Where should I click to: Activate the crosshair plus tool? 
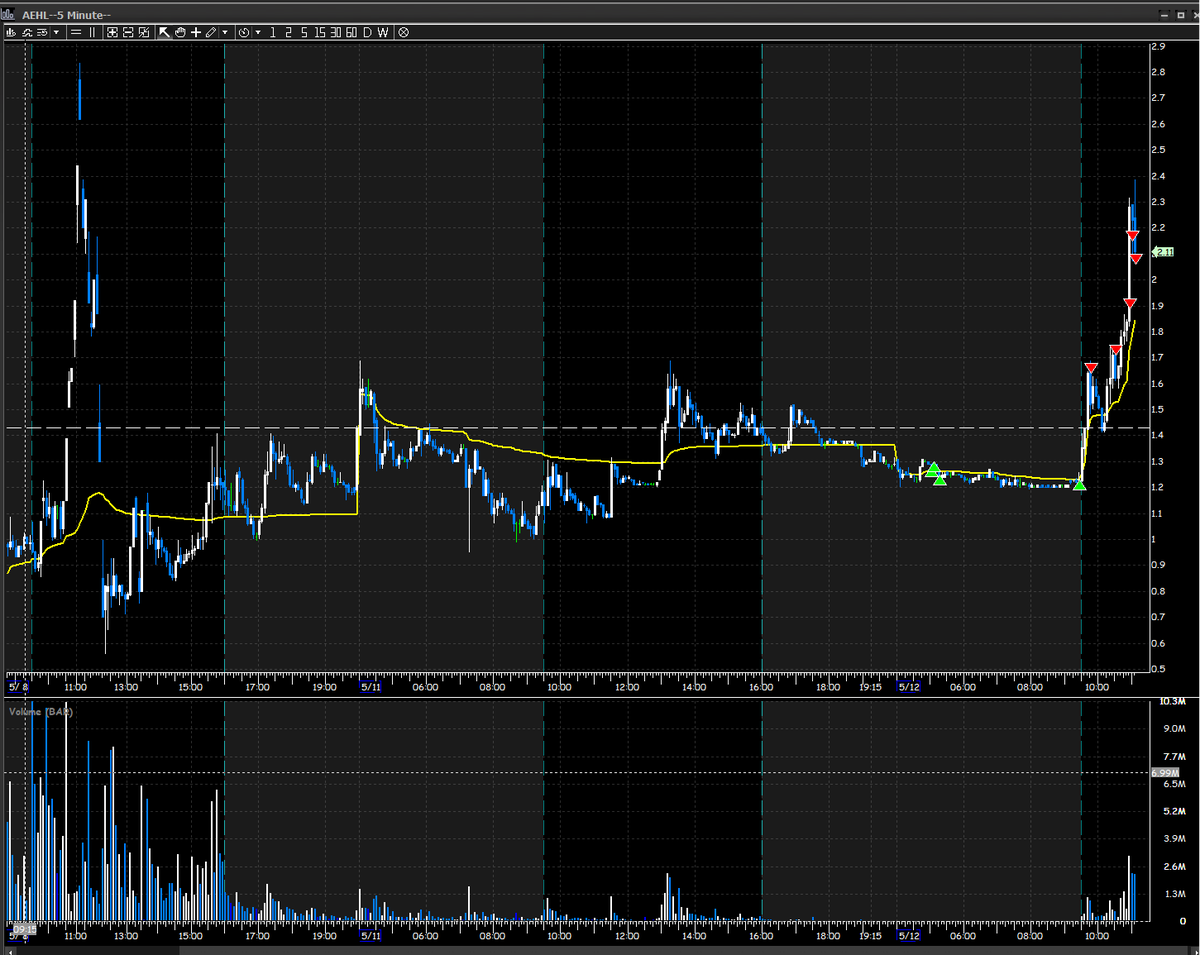point(196,32)
